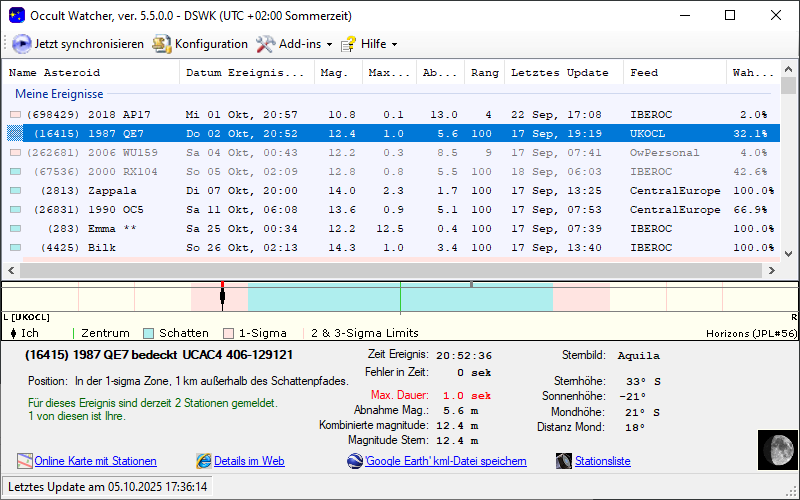Click the Google Earth globe icon
The image size is (800, 500).
[x=355, y=461]
